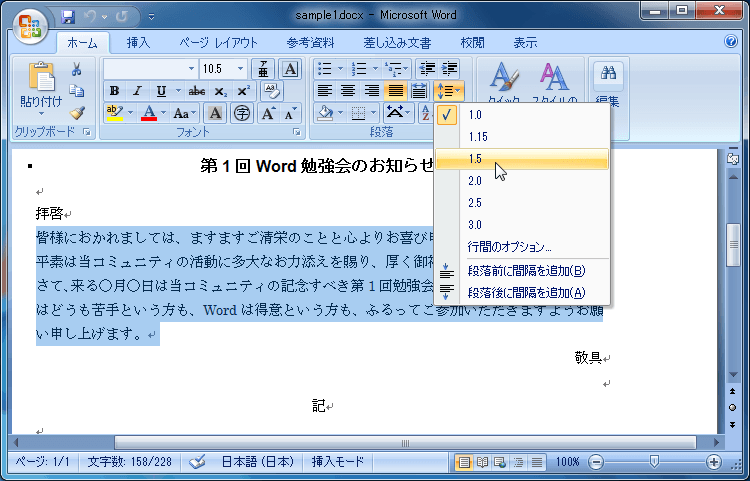Image resolution: width=750 pixels, height=481 pixels.
Task: Align text right
Action: click(372, 91)
